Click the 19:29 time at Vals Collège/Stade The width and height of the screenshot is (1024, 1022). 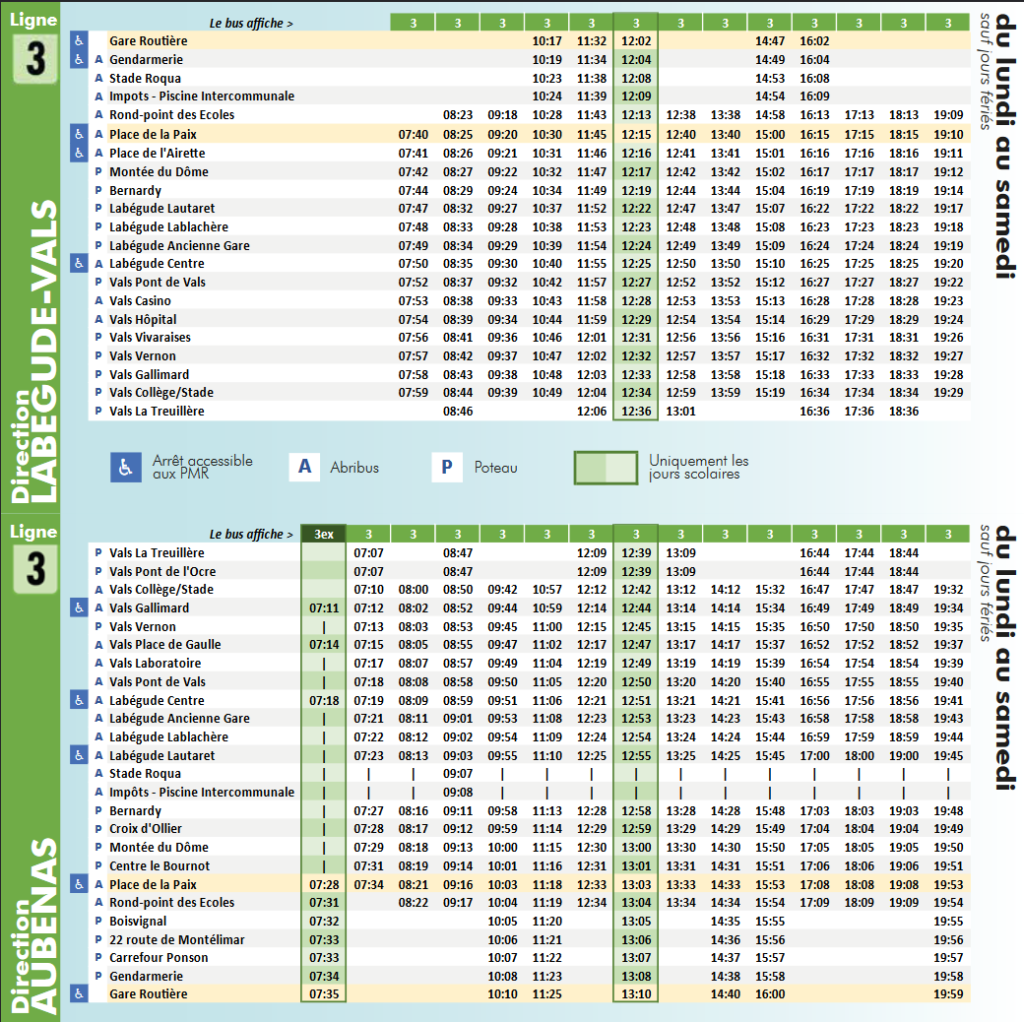[948, 392]
